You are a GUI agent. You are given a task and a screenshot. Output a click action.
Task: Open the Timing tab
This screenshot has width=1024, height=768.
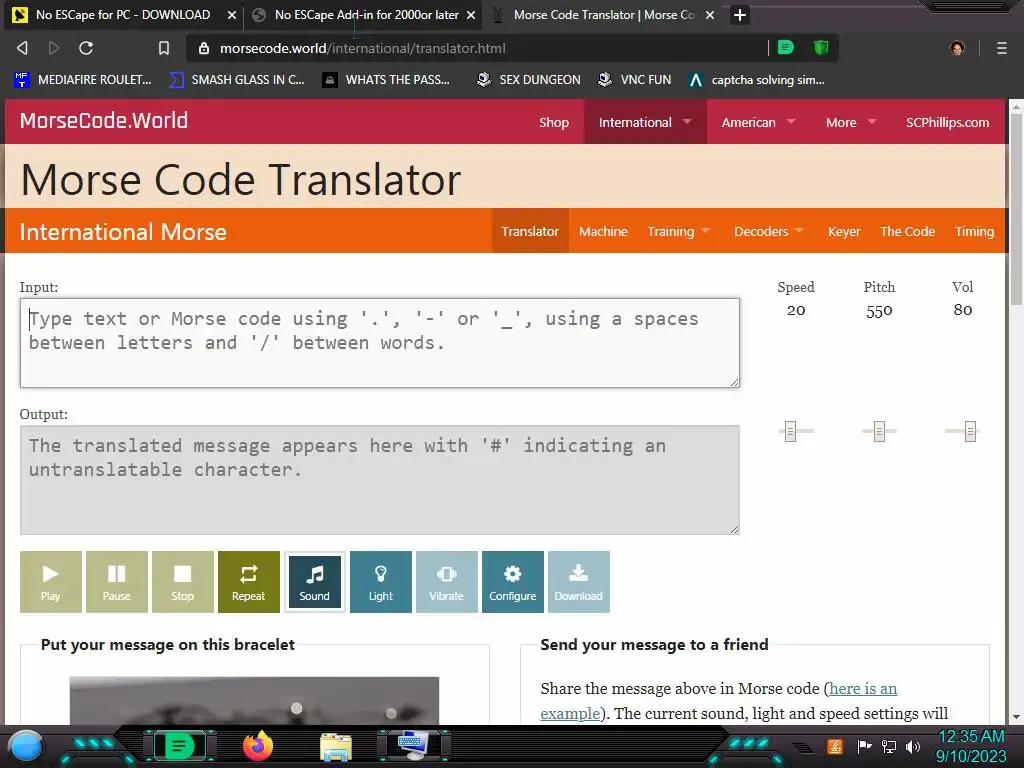click(x=974, y=231)
